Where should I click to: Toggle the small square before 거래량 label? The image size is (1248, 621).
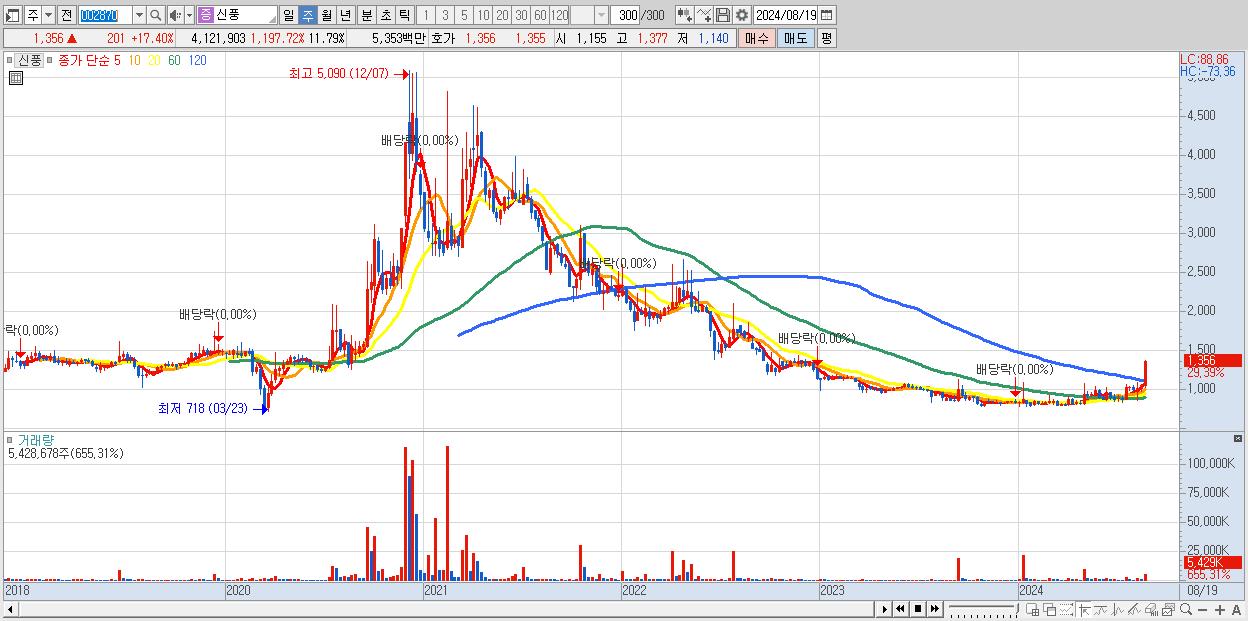click(x=11, y=439)
